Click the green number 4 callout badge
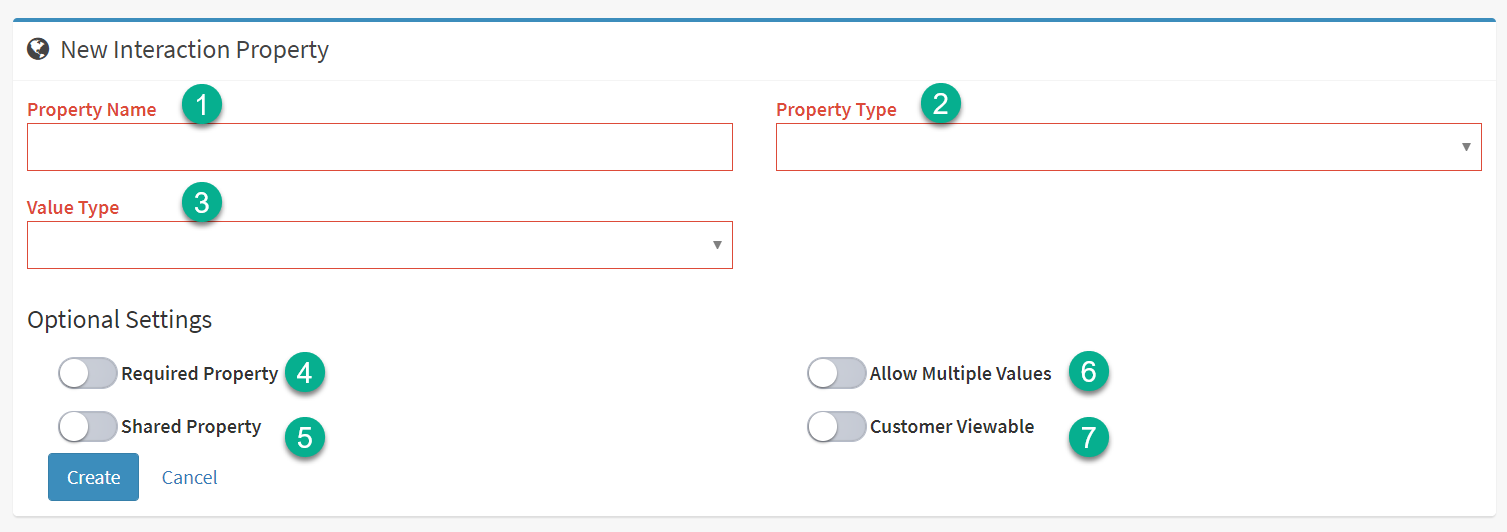Viewport: 1507px width, 532px height. [x=305, y=373]
